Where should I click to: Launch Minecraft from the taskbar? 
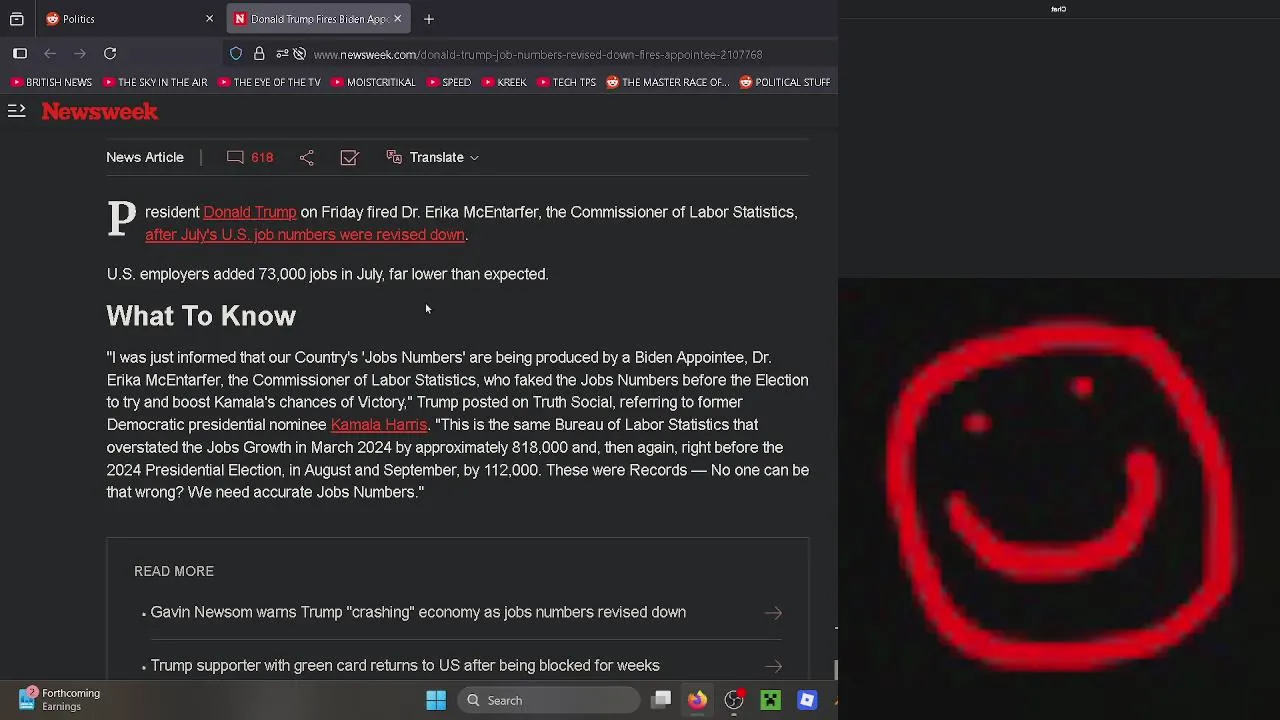coord(770,700)
